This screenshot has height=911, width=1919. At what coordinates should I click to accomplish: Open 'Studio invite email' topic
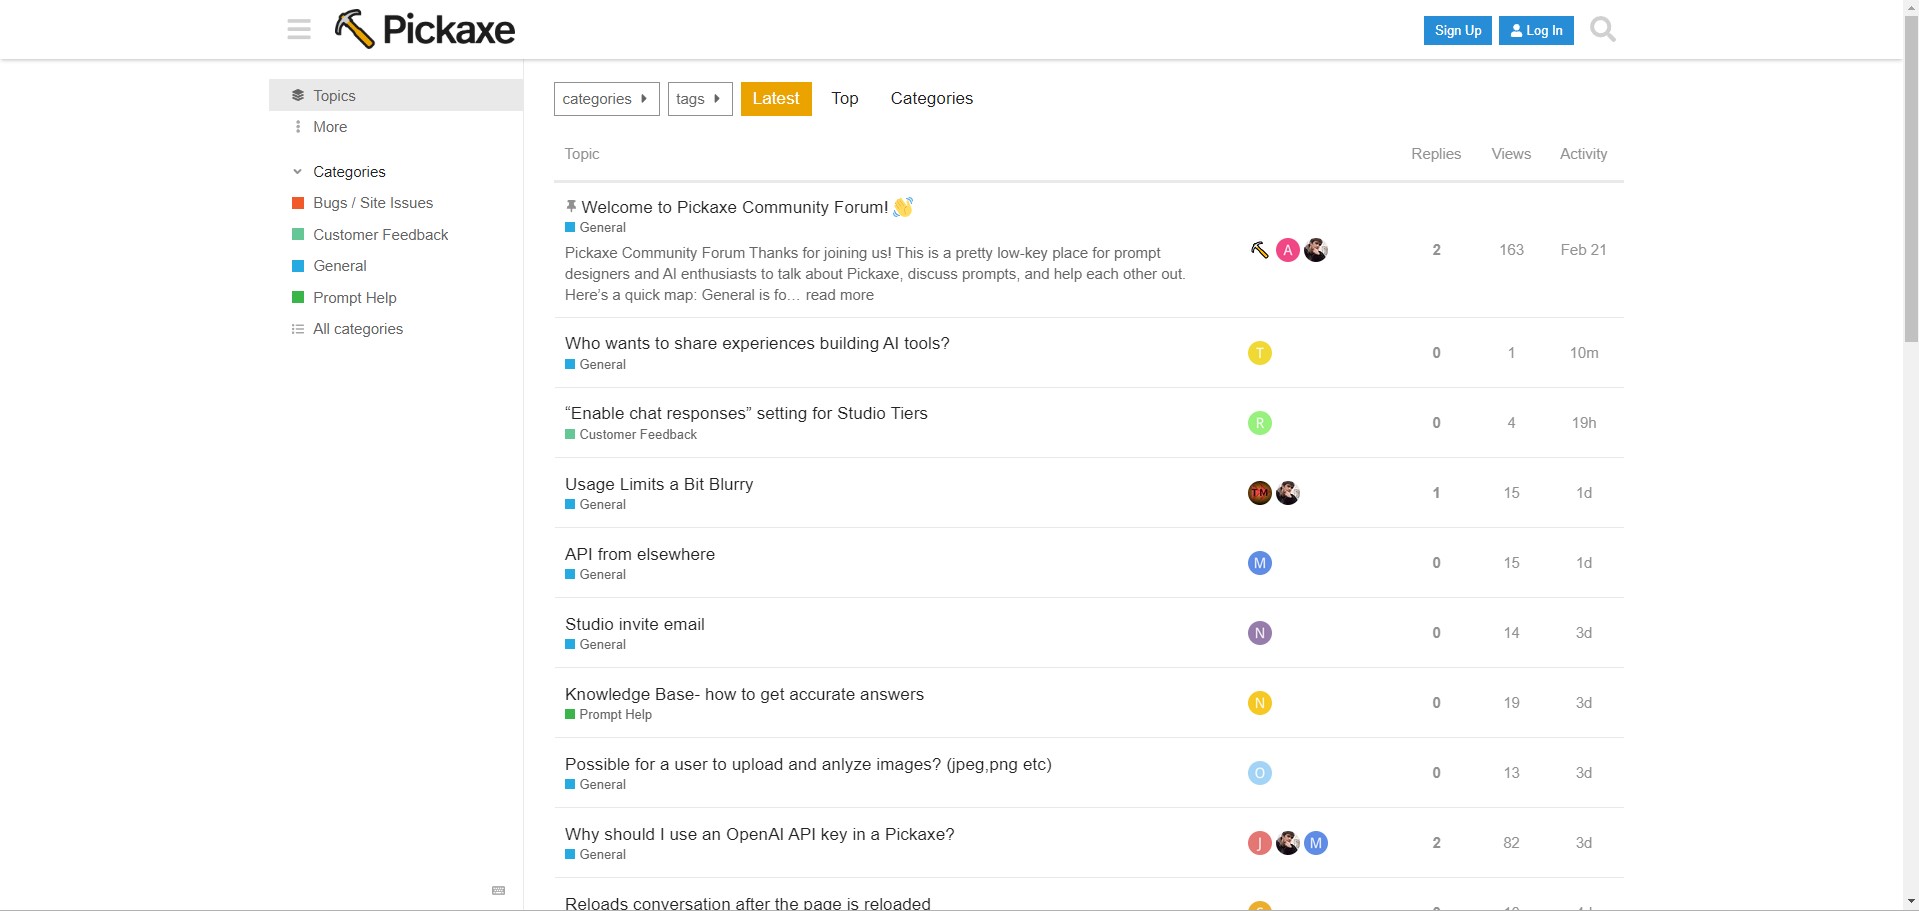(635, 624)
